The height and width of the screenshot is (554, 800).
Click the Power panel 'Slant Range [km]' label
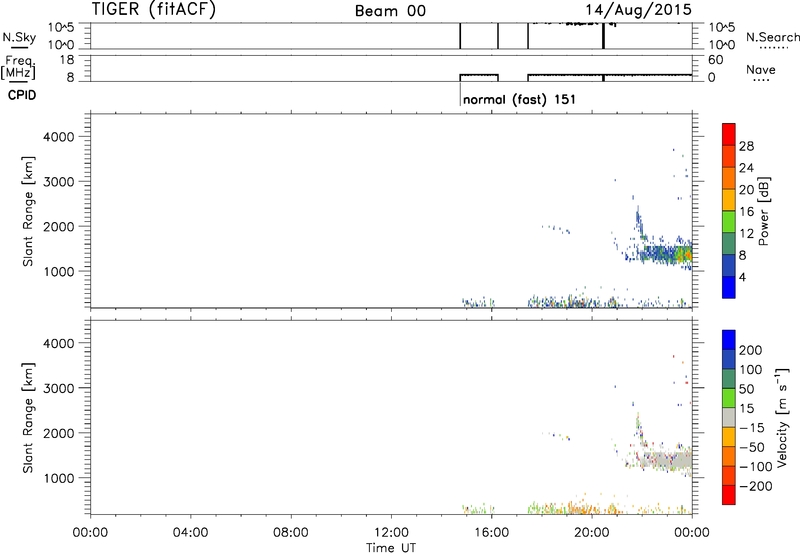28,211
